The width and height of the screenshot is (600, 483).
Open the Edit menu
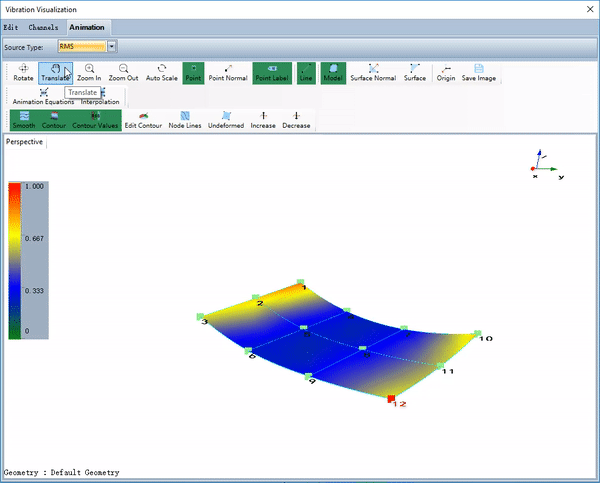pos(11,27)
